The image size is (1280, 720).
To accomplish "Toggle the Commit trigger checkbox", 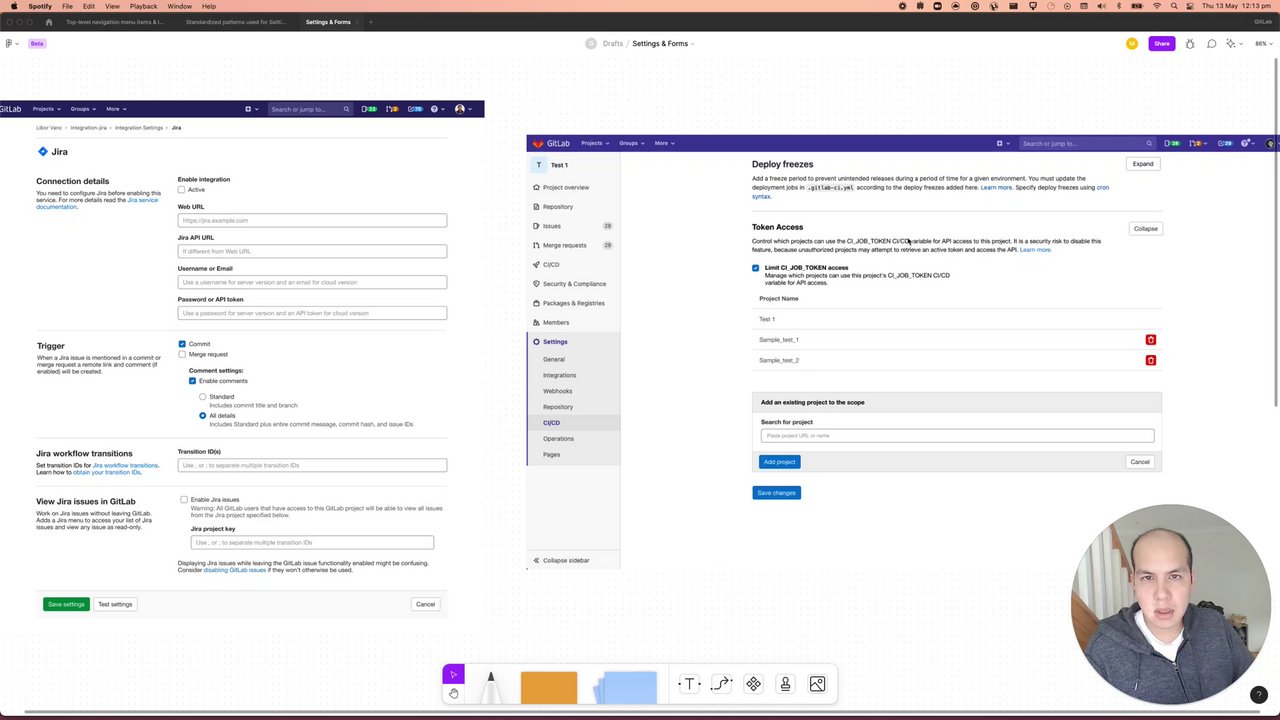I will (182, 344).
